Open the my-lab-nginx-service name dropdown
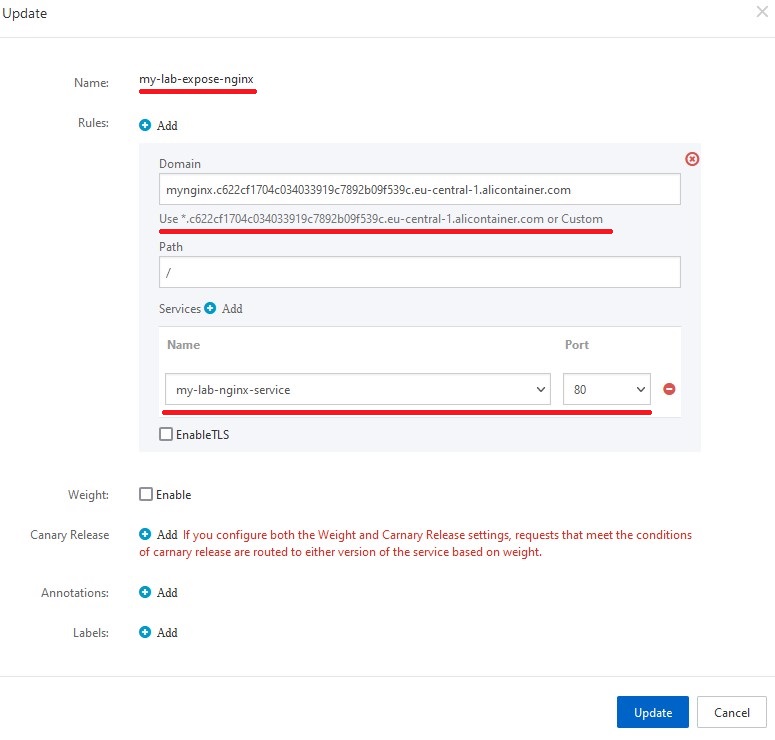775x740 pixels. pyautogui.click(x=357, y=389)
